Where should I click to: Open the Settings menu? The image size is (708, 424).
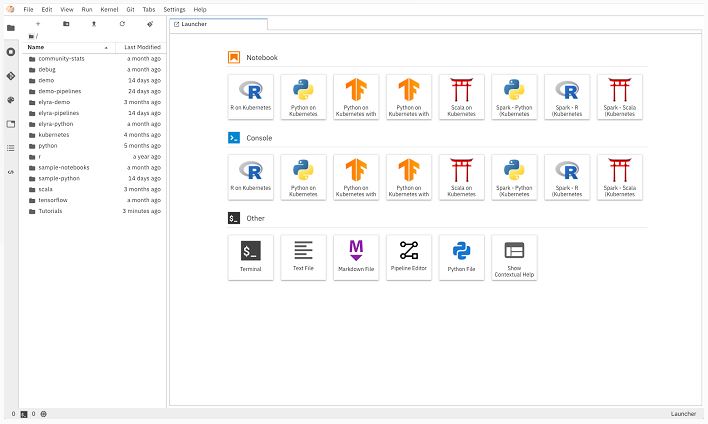(174, 9)
